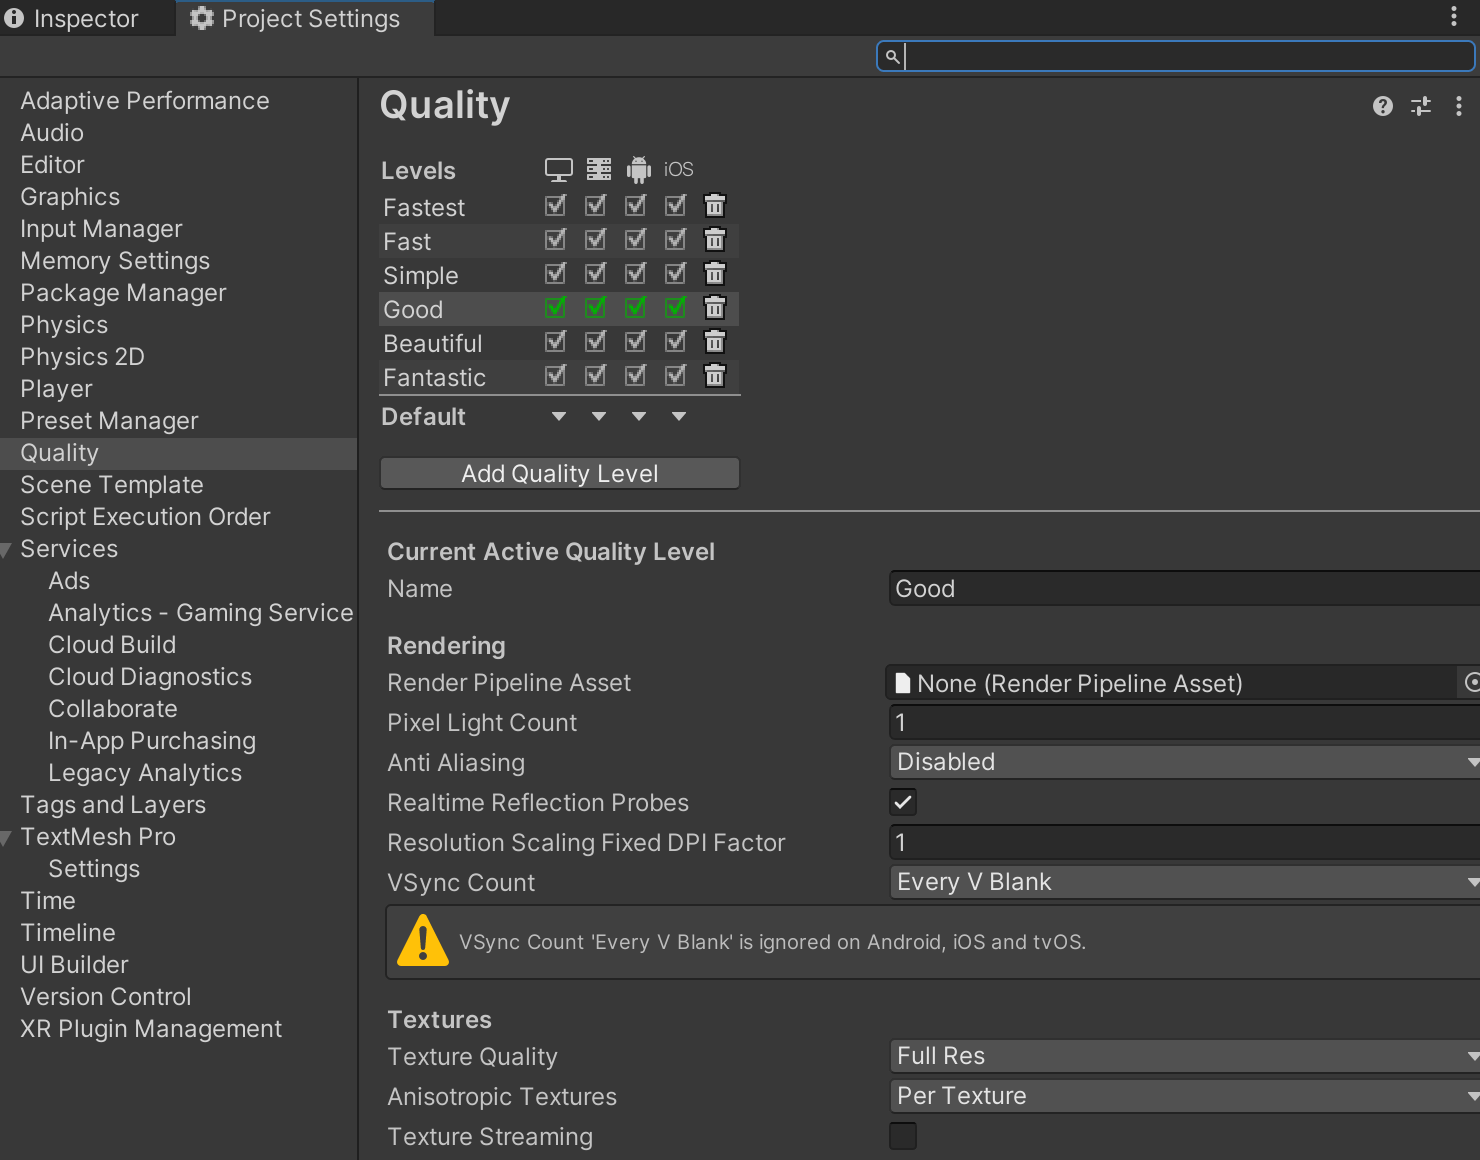
Task: Select the Fantastic quality level name
Action: point(434,377)
